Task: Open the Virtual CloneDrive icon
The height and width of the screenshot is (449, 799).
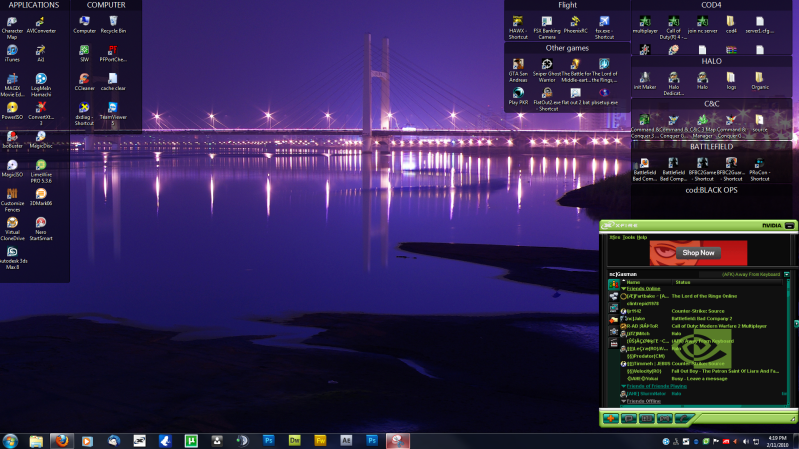Action: coord(12,228)
